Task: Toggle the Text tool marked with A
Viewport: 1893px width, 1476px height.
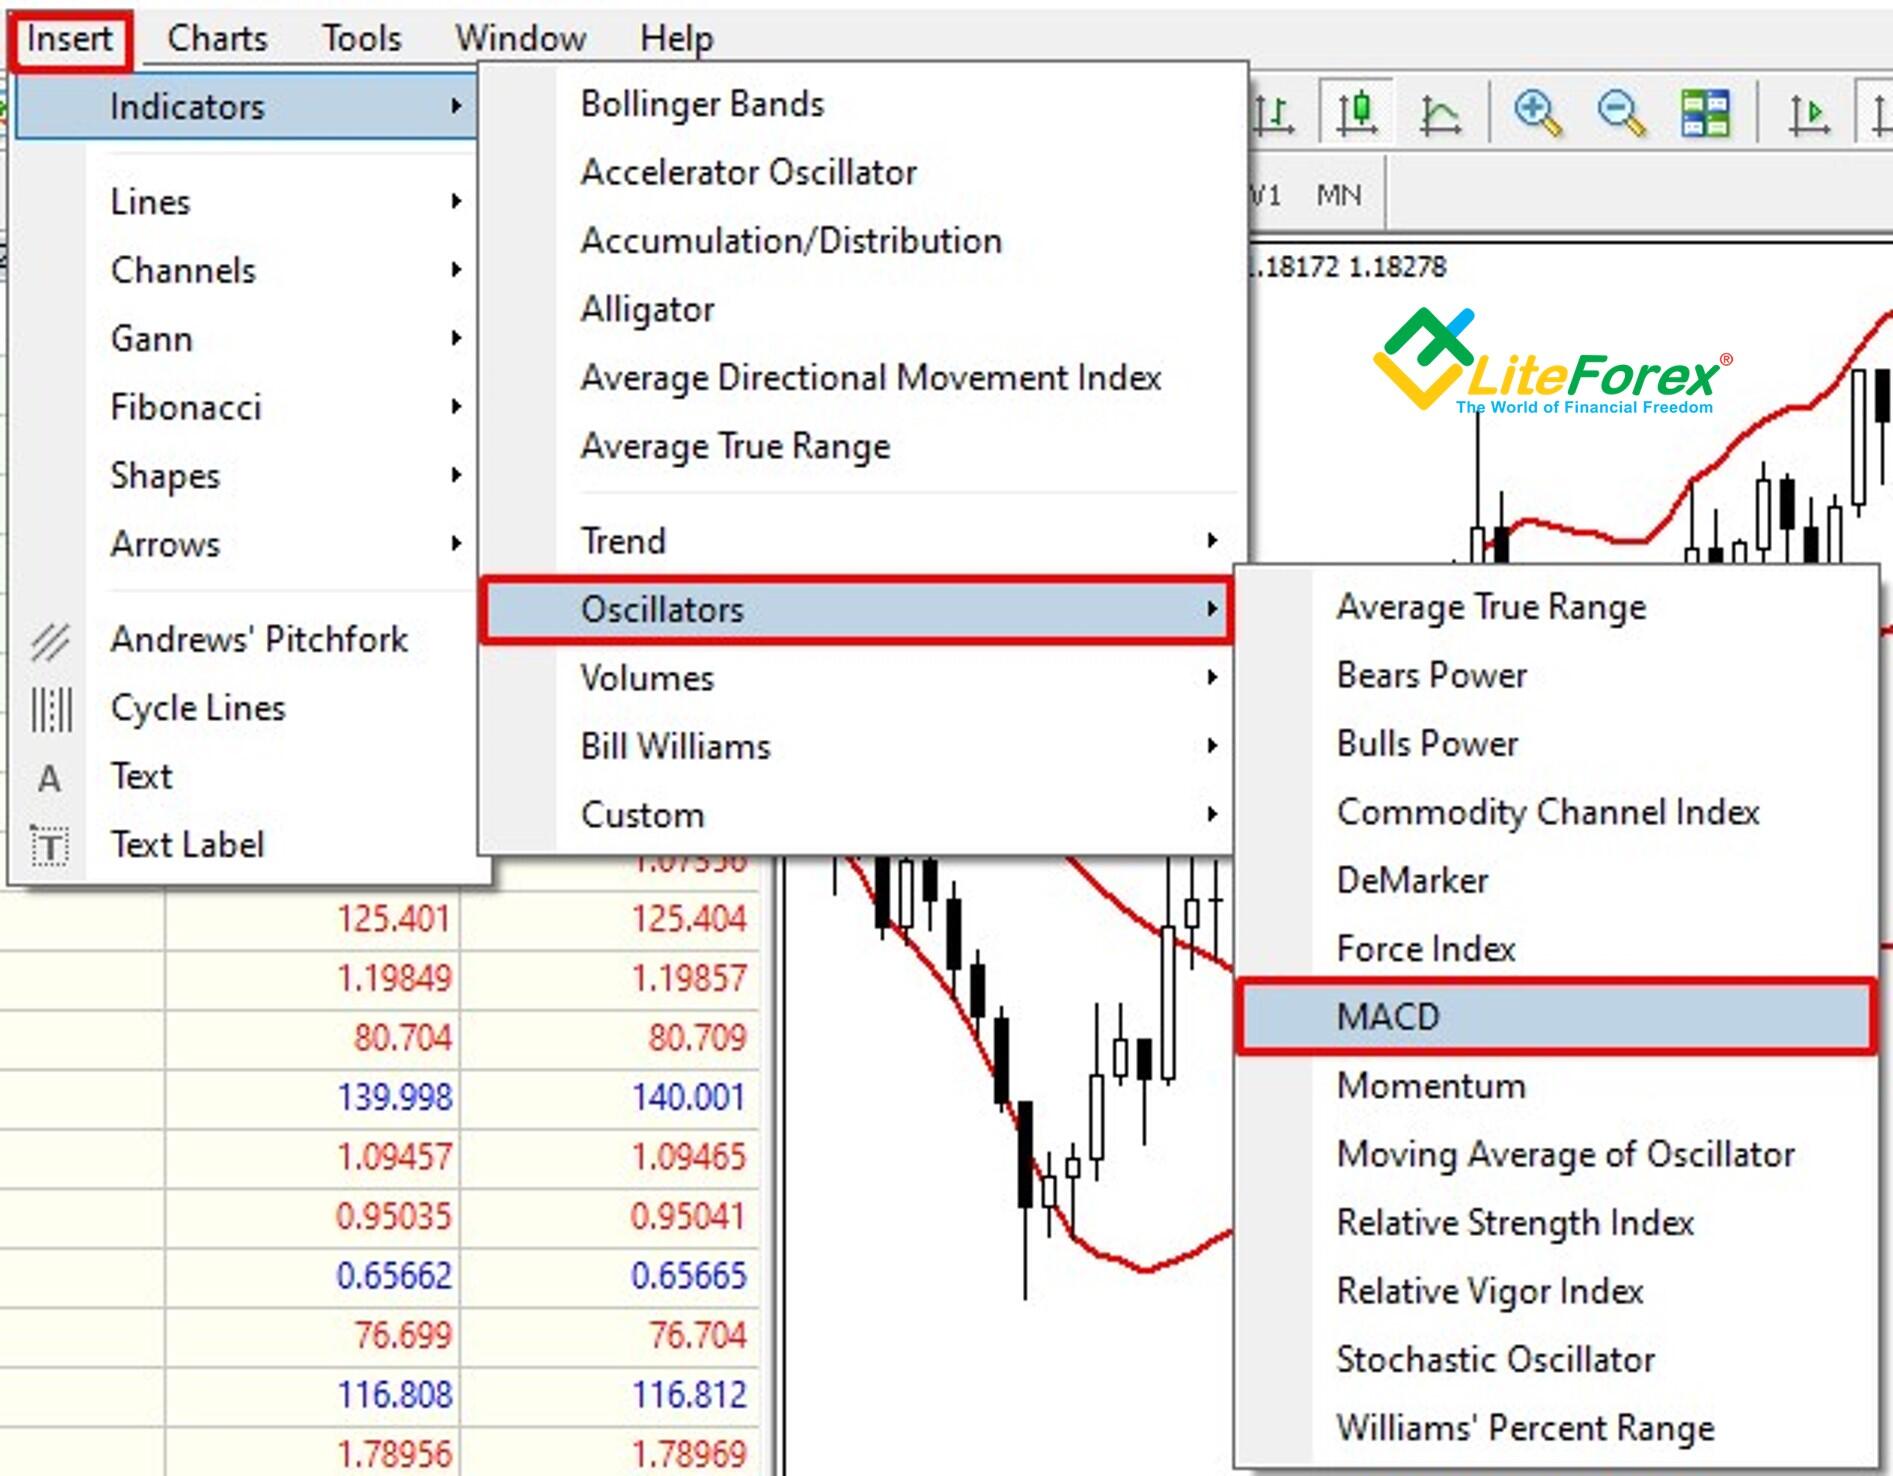Action: [48, 777]
